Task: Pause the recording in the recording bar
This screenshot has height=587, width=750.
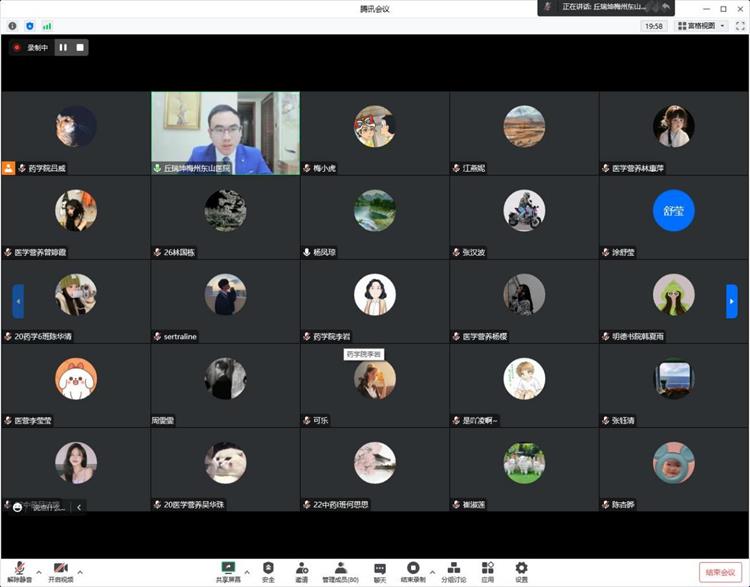Action: point(63,47)
